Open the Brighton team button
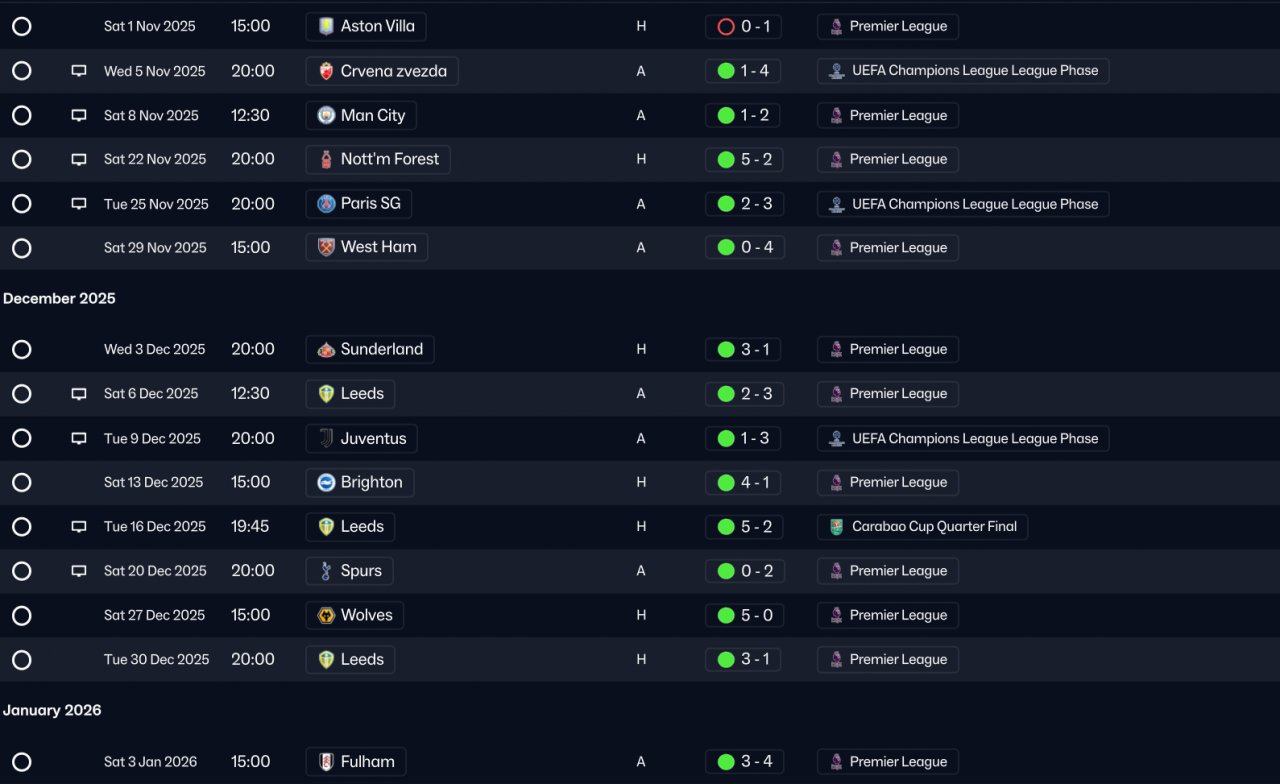This screenshot has width=1280, height=784. point(360,482)
